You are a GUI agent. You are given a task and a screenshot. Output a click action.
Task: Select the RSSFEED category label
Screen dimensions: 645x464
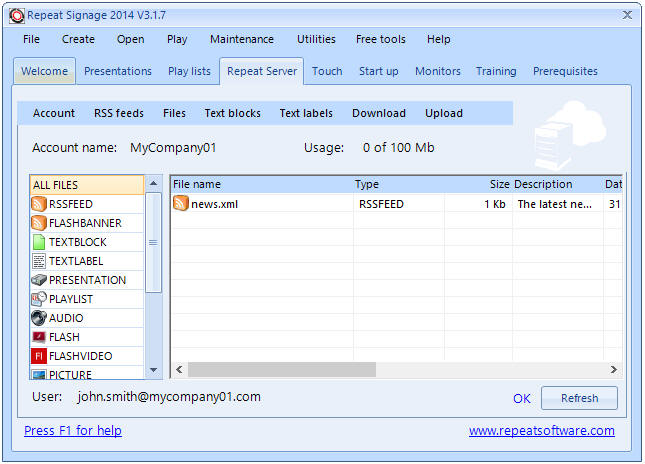71,204
